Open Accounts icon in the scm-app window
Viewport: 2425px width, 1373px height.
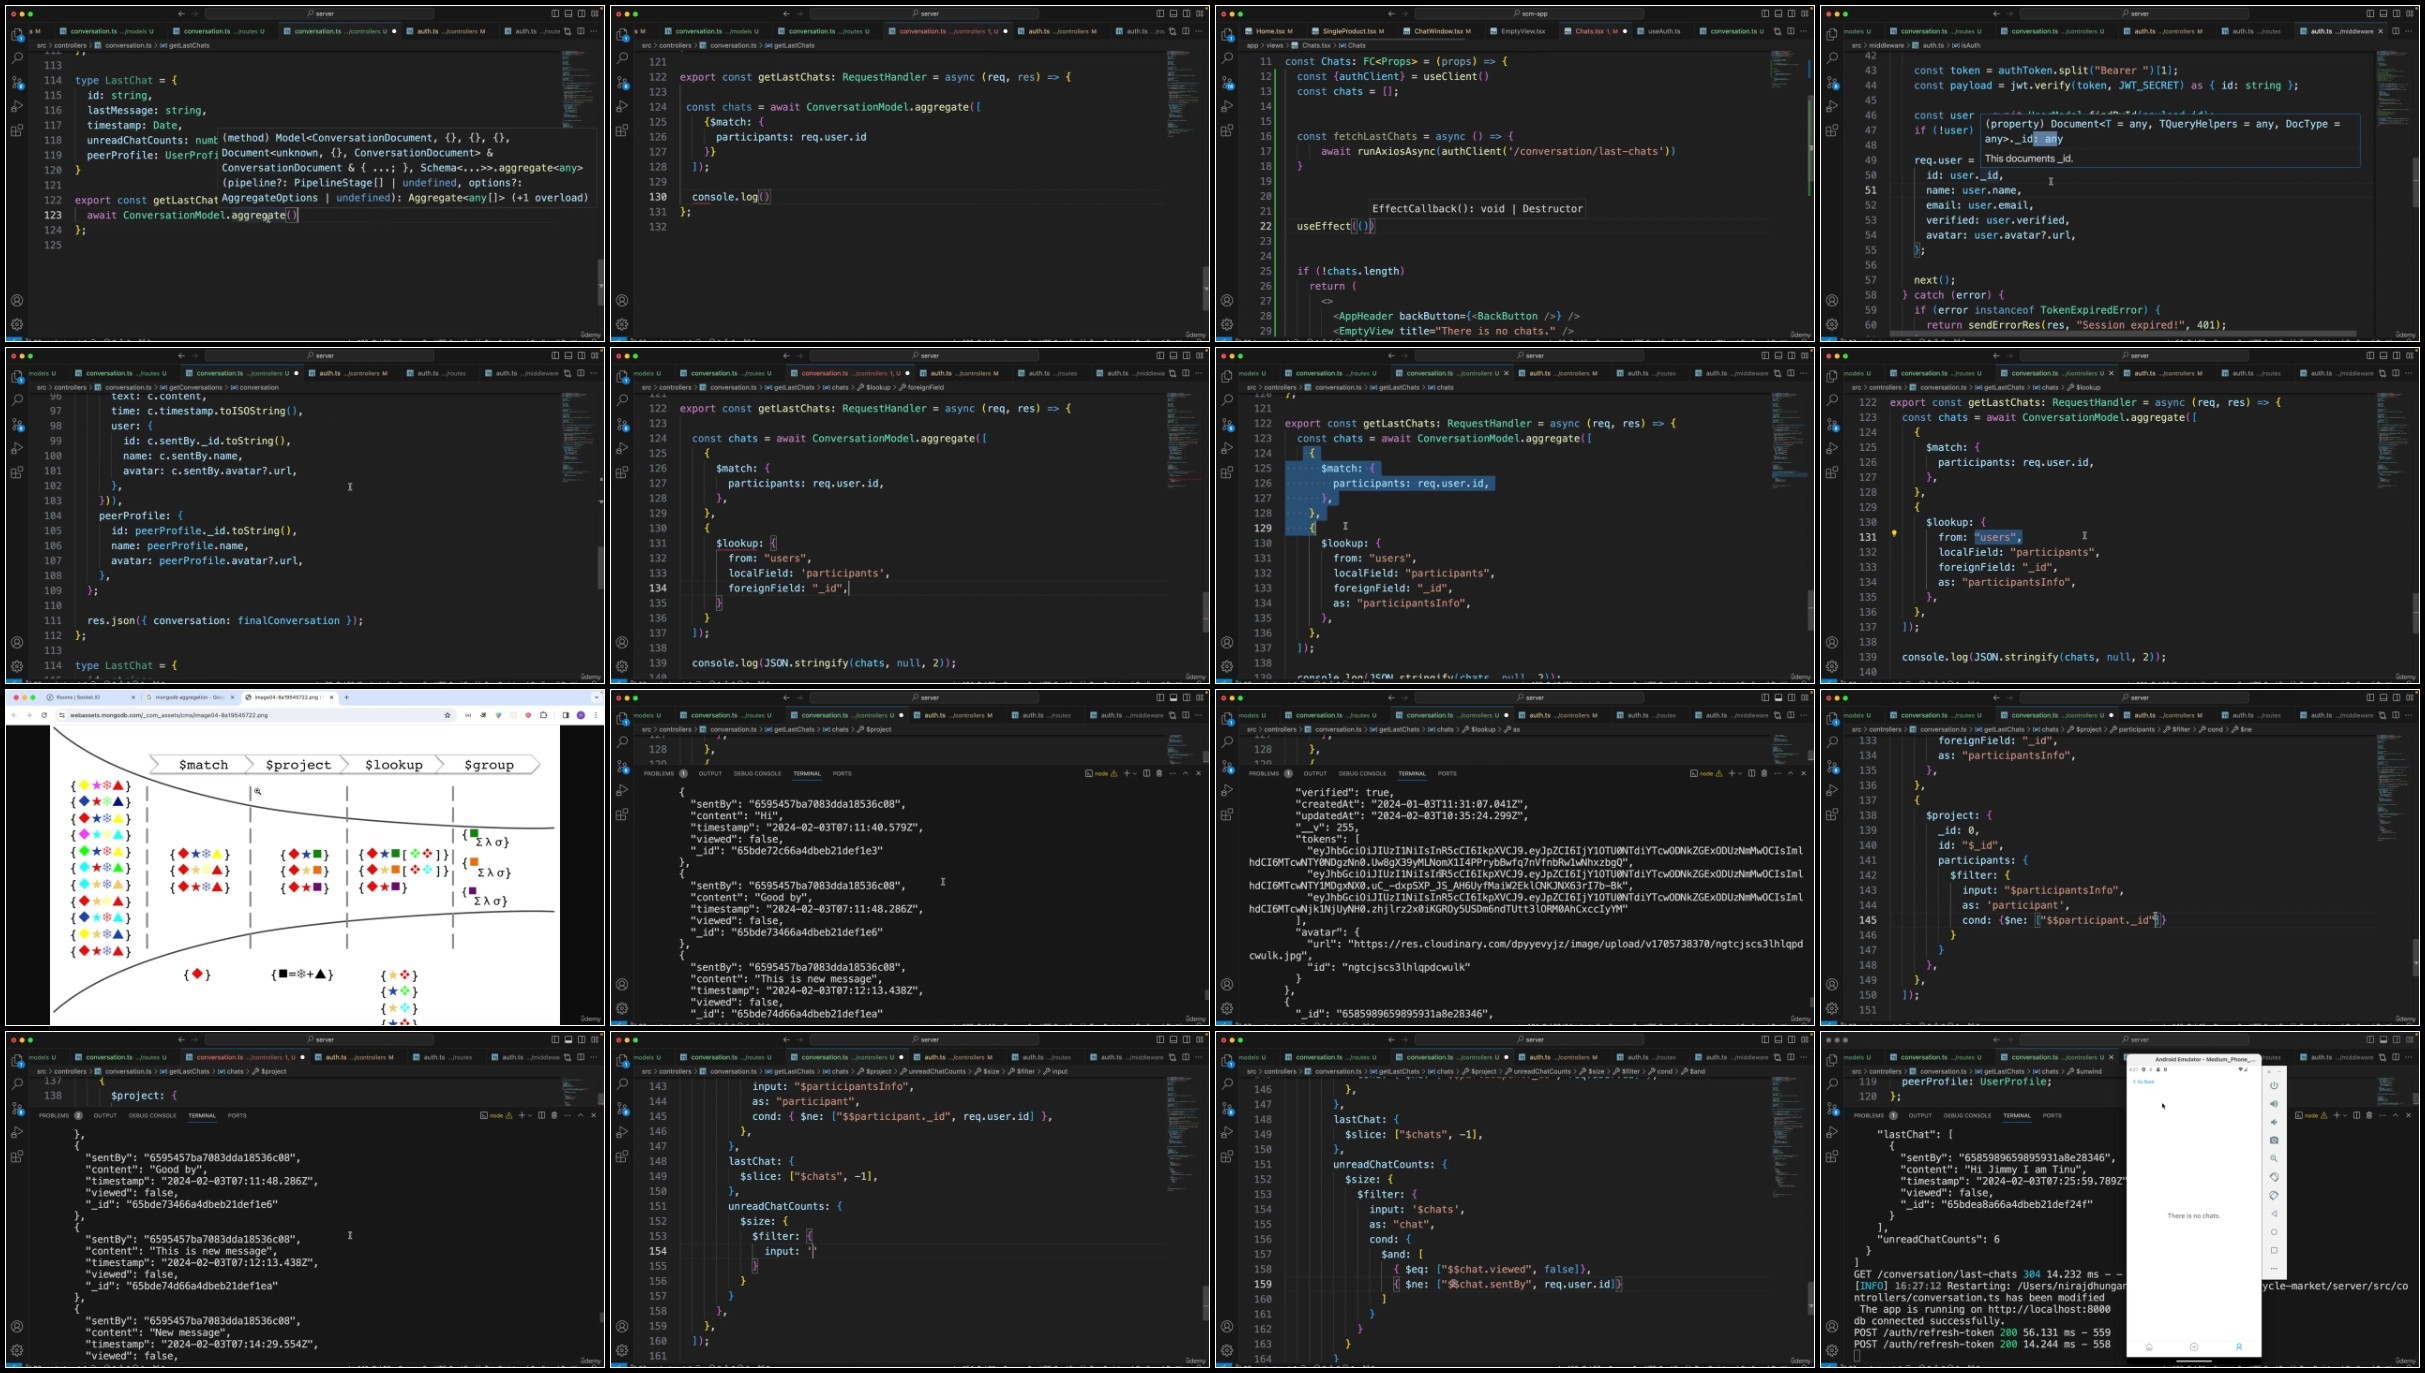click(1227, 300)
